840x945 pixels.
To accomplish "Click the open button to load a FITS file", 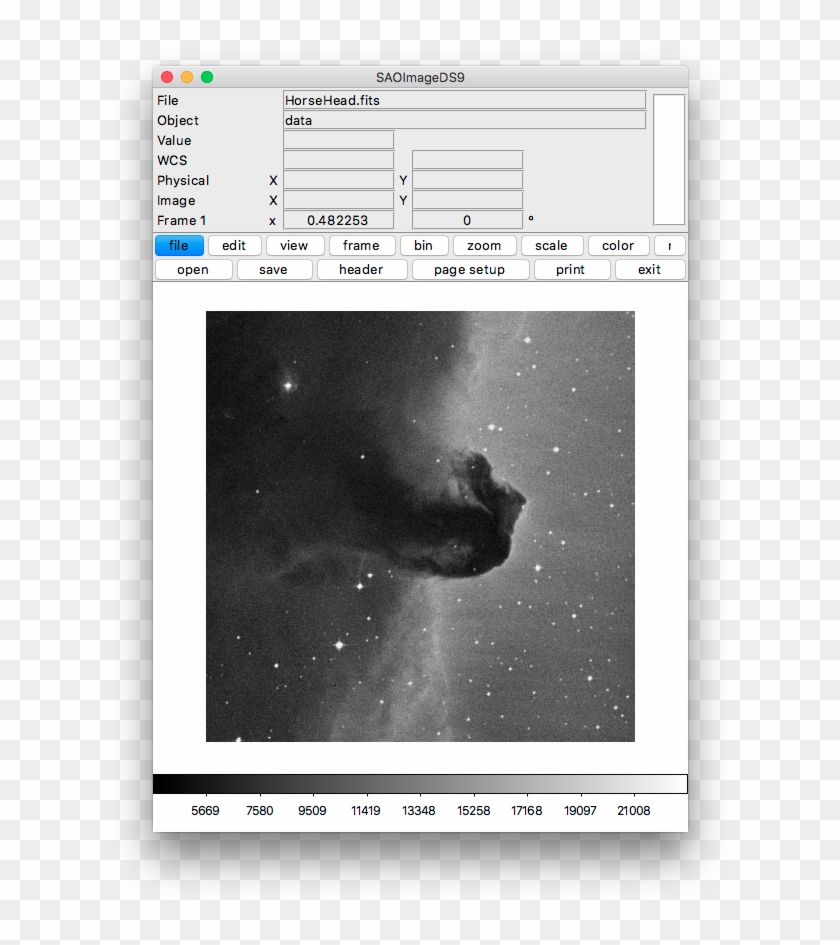I will [193, 269].
